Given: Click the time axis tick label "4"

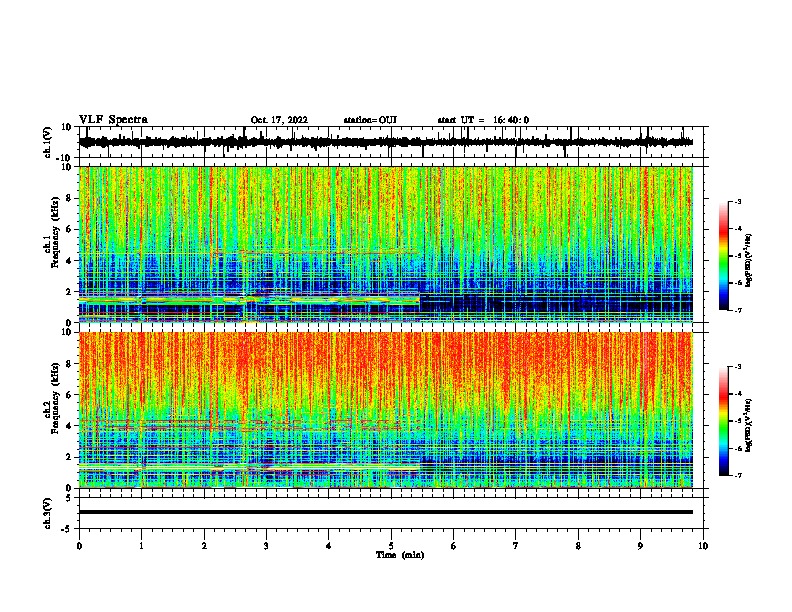Looking at the screenshot, I should coord(329,546).
